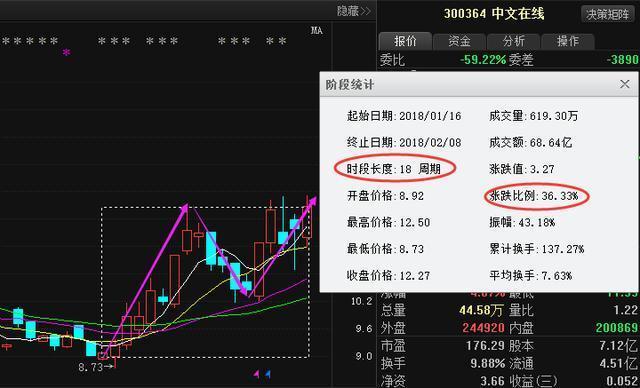Click the 10.2 price axis label
Screen dimensions: 640x388
point(362,302)
